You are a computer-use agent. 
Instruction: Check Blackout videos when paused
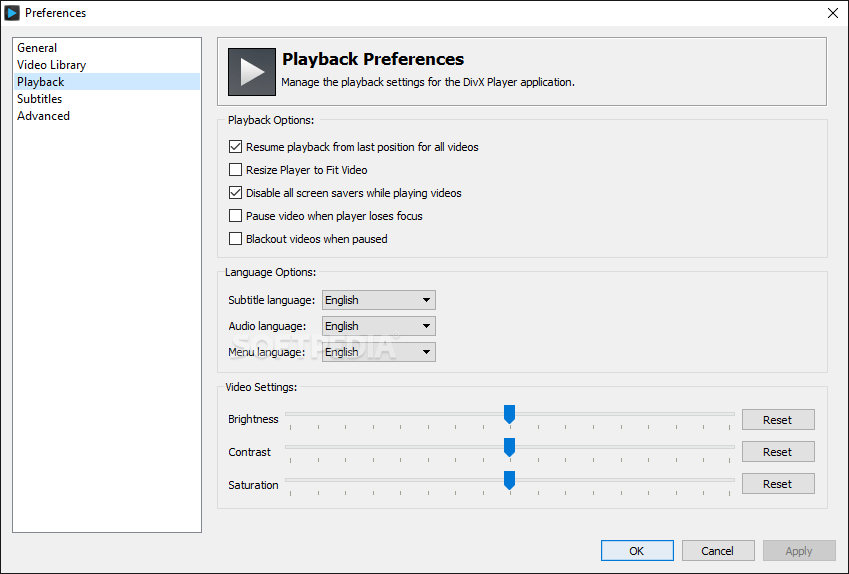235,239
